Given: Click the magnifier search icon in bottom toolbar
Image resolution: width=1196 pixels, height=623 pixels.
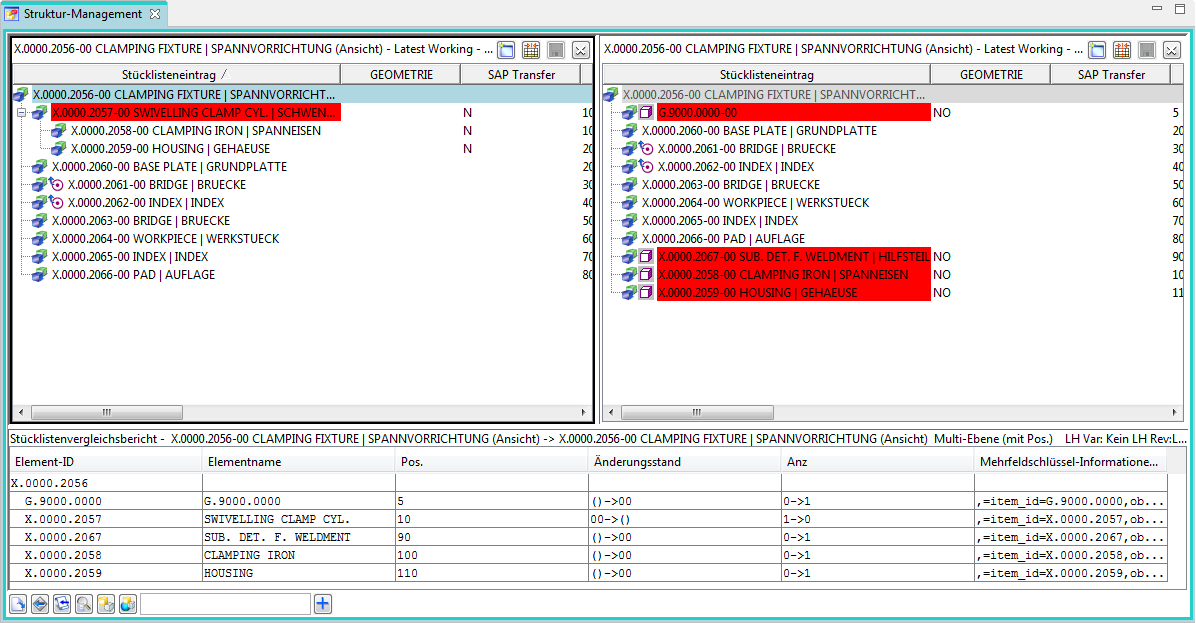Looking at the screenshot, I should click(84, 604).
